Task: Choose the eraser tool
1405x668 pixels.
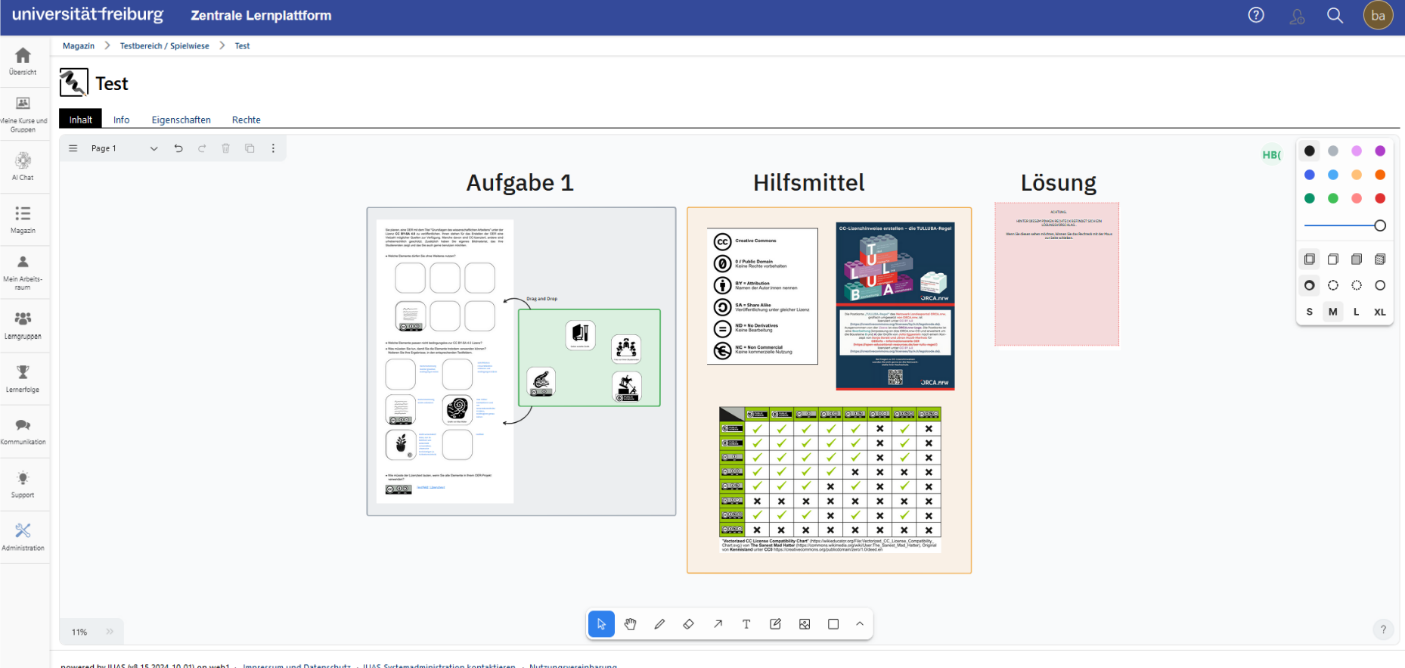Action: click(x=688, y=624)
